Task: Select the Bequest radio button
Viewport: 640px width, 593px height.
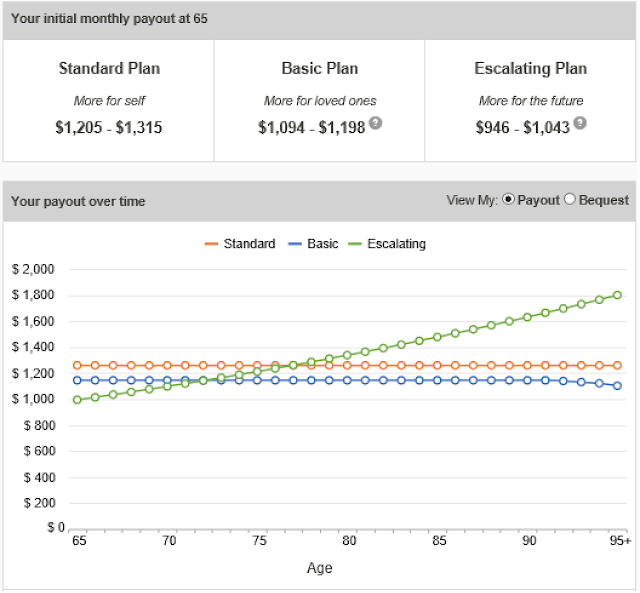Action: [570, 200]
